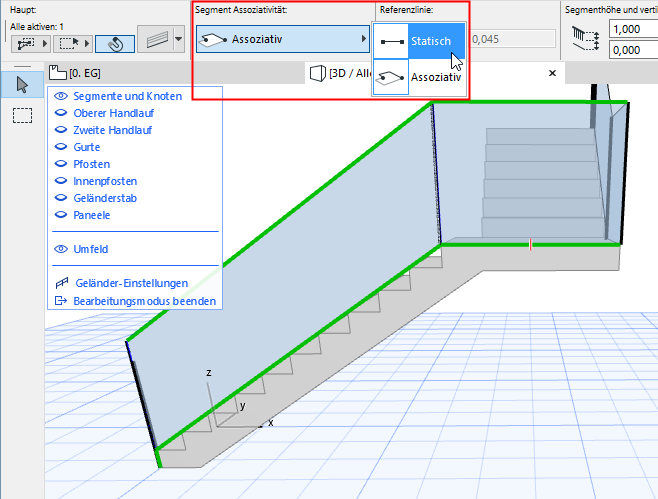Screen dimensions: 658x499
Task: Click the exit edit mode icon
Action: [61, 300]
